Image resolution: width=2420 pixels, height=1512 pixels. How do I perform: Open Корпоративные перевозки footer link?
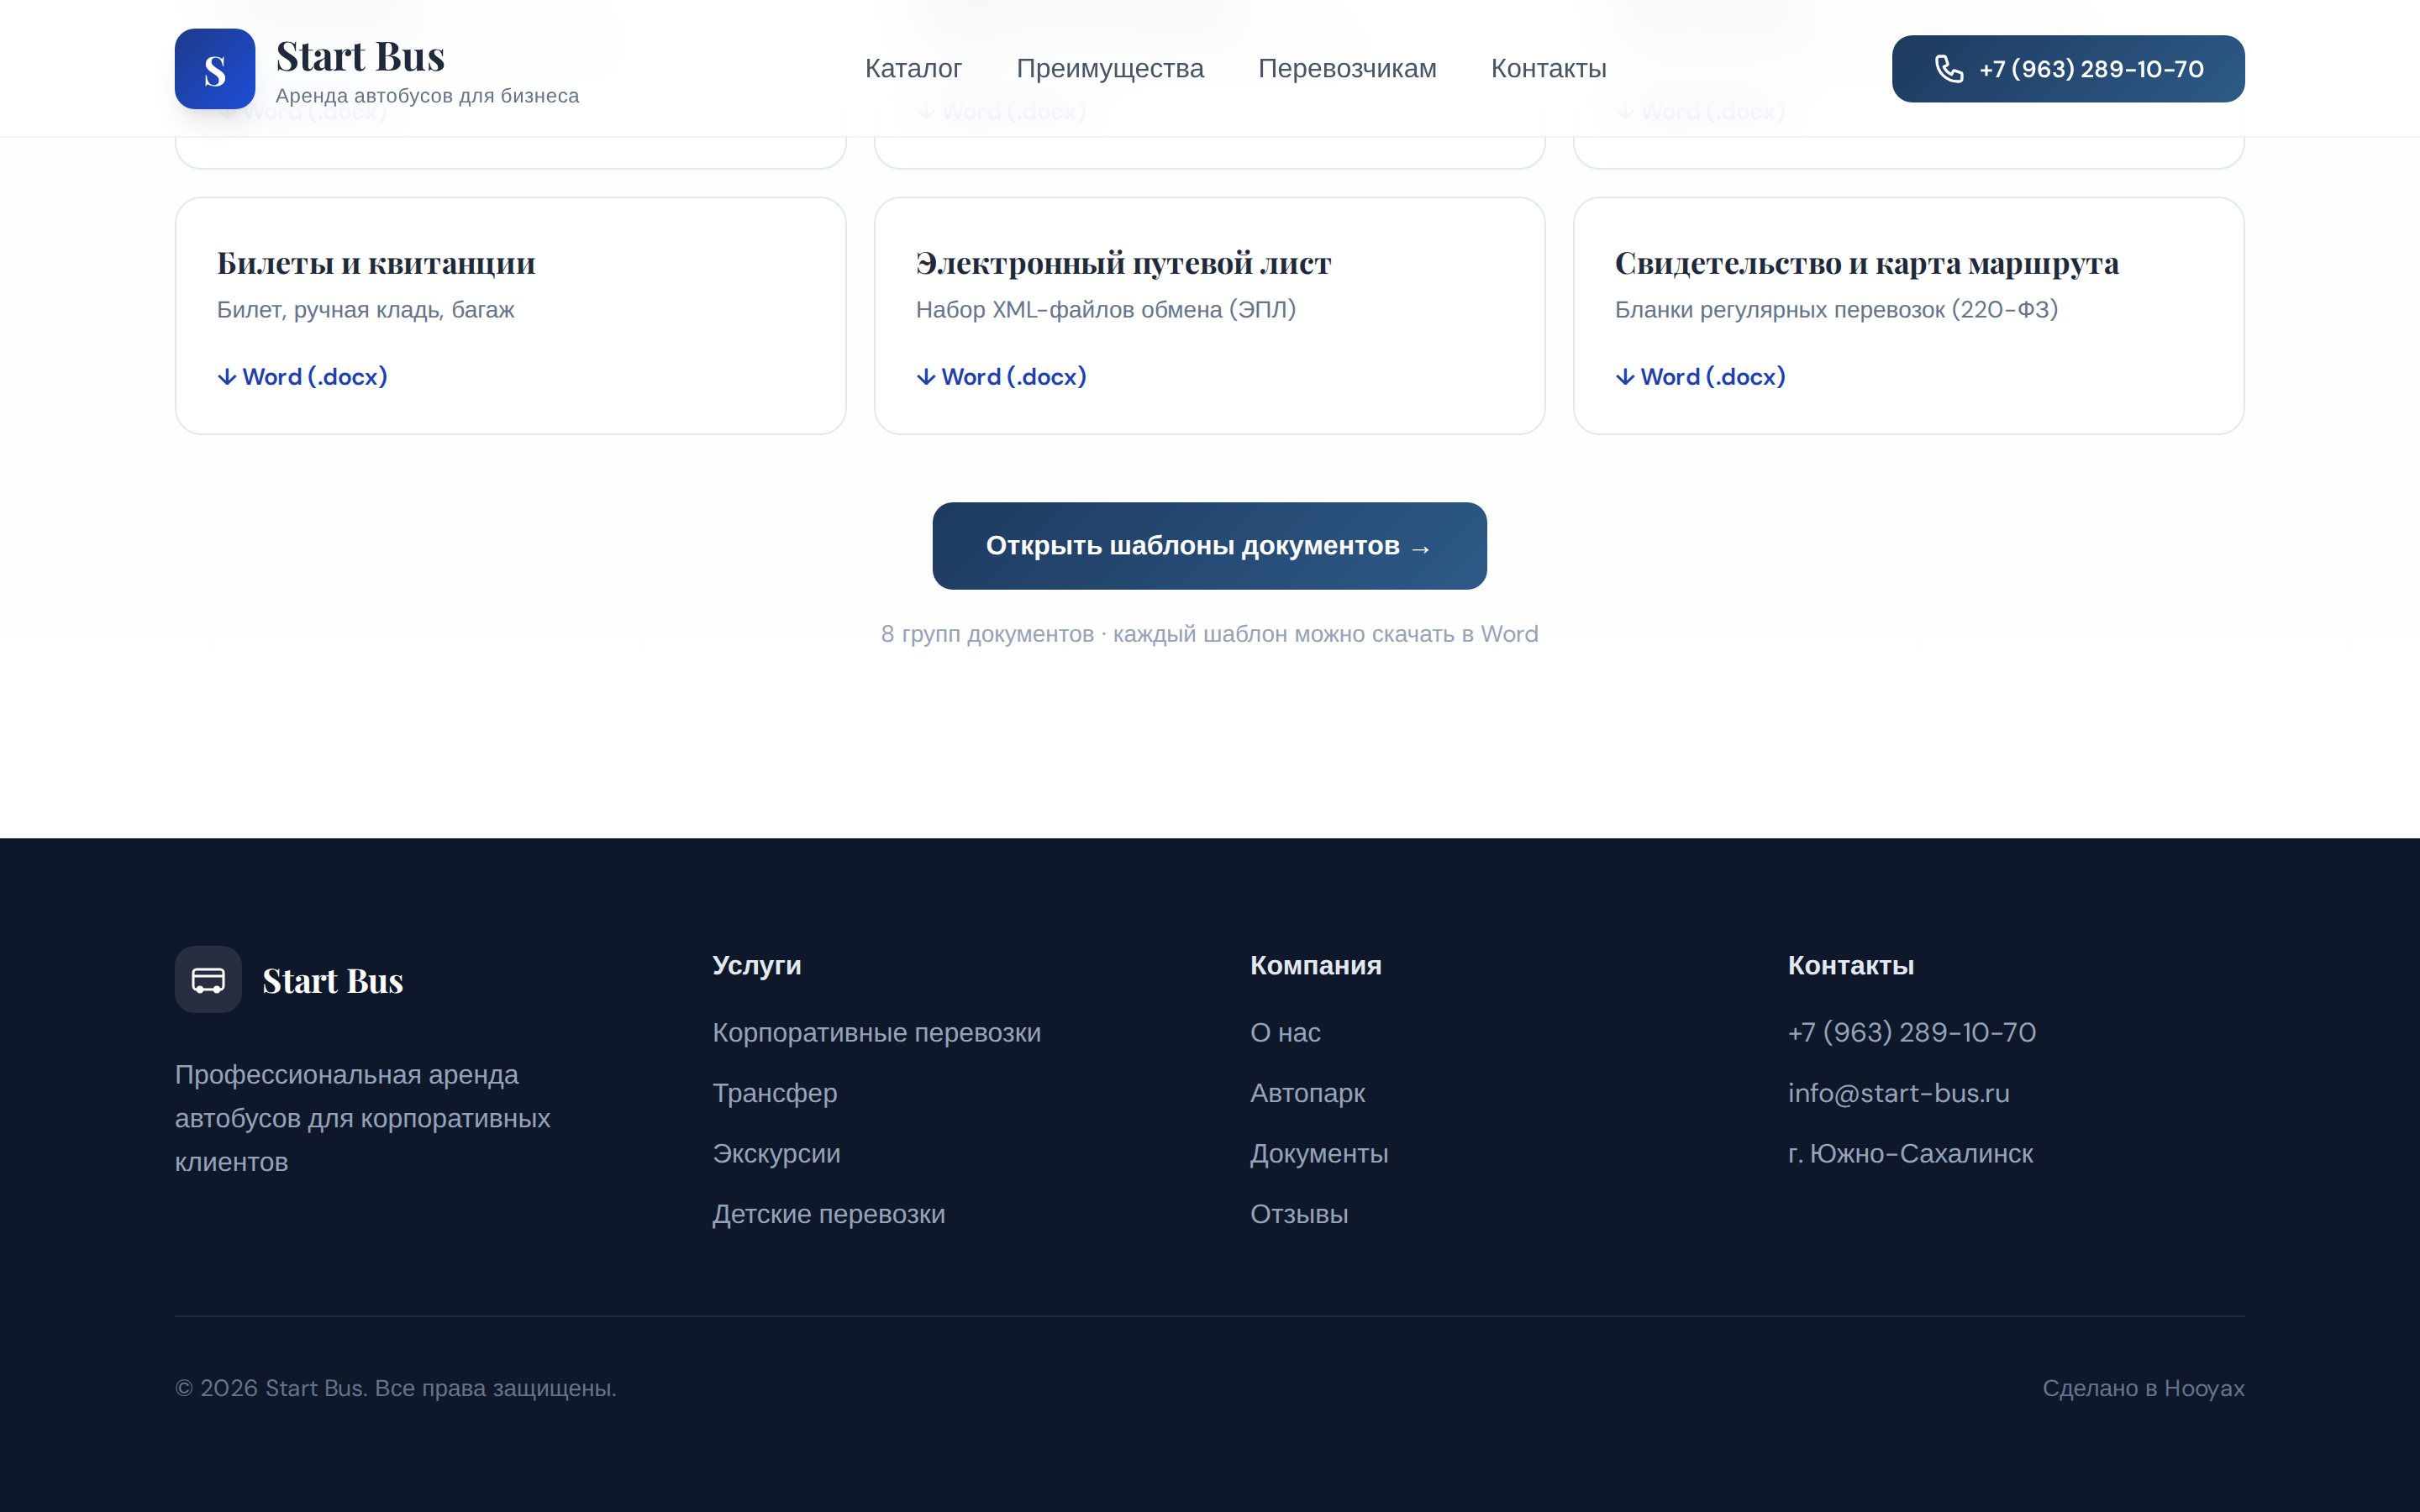pyautogui.click(x=876, y=1033)
